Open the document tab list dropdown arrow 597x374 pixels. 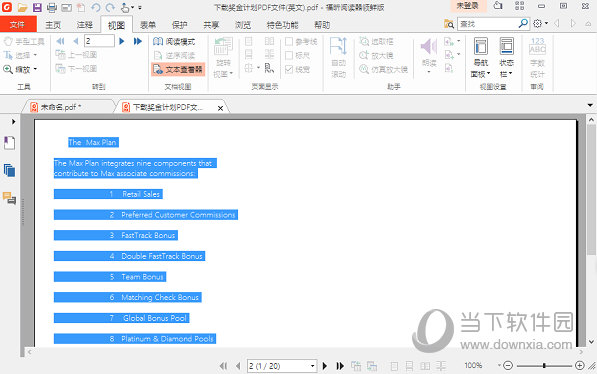[x=590, y=105]
